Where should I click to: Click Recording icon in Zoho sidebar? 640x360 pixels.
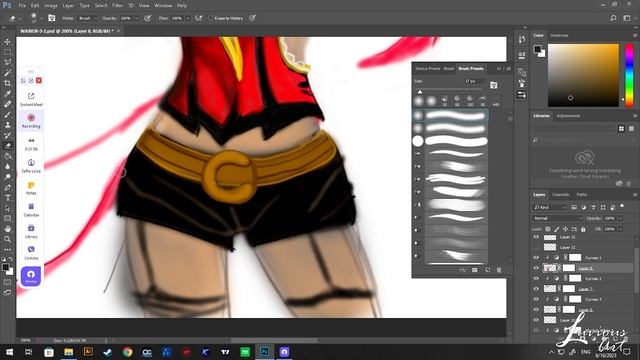click(31, 120)
